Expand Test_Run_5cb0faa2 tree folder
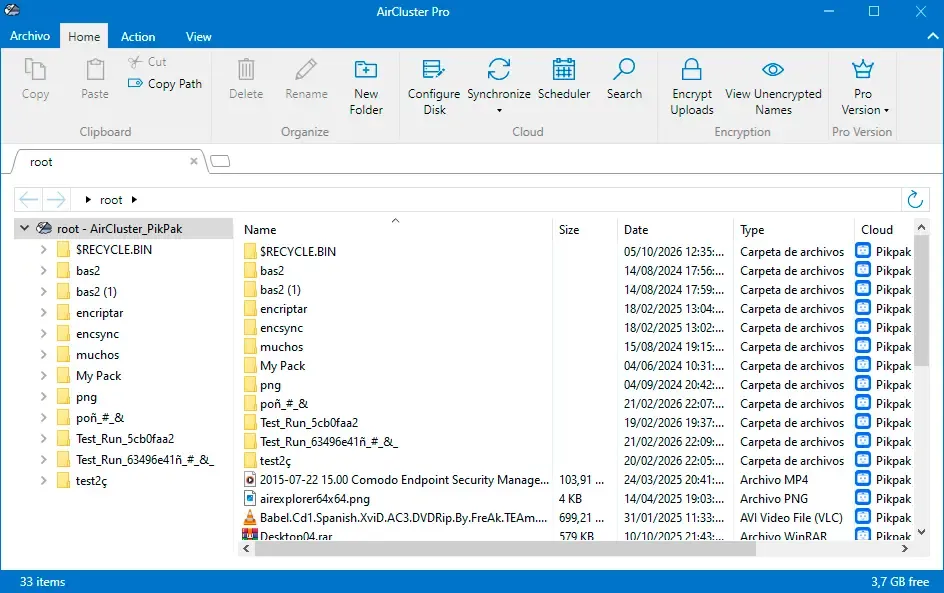Screen dimensions: 944x593 coord(43,438)
